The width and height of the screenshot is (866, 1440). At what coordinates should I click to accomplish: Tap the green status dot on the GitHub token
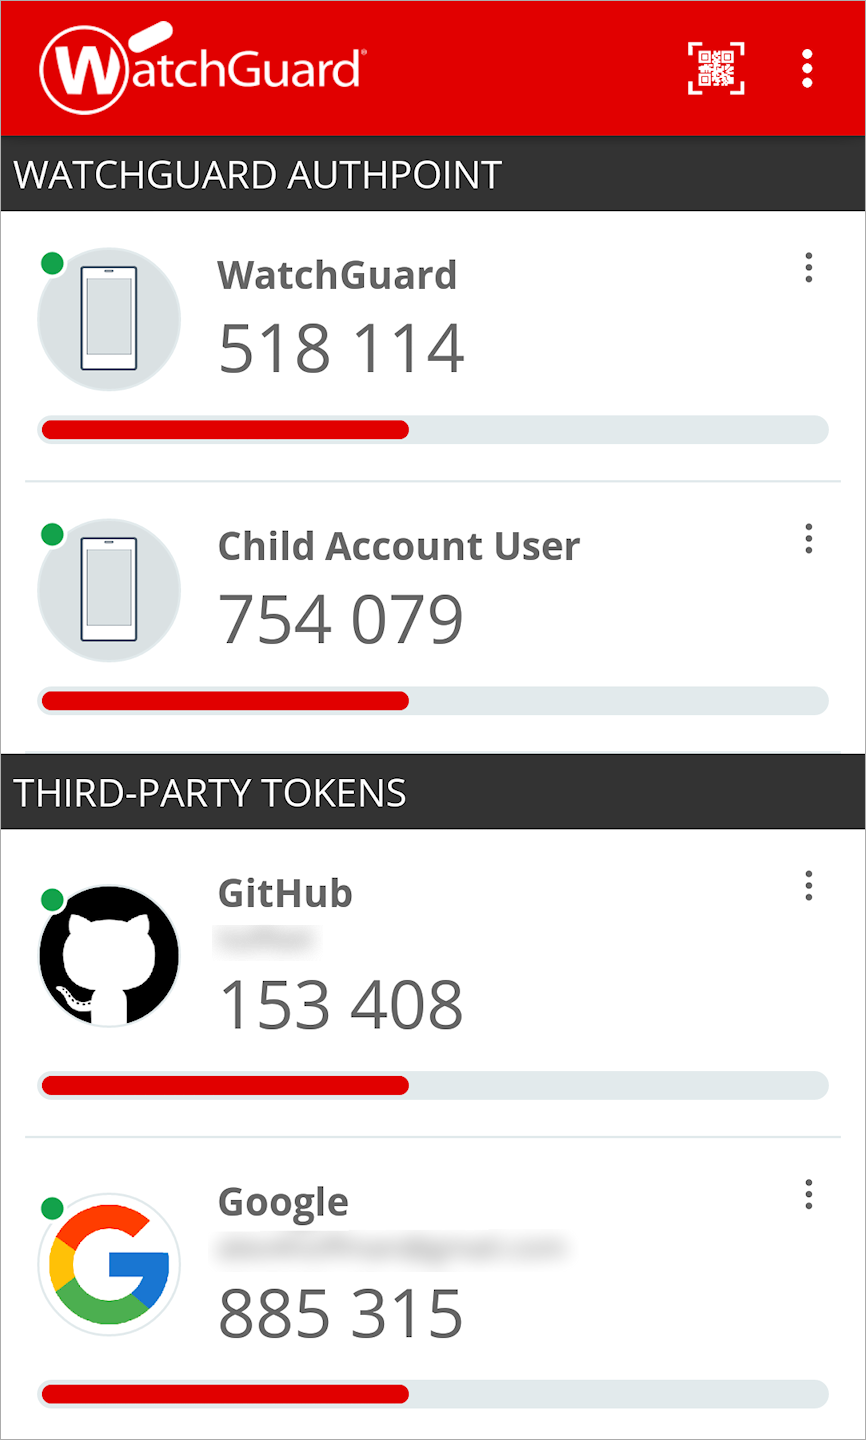(51, 899)
